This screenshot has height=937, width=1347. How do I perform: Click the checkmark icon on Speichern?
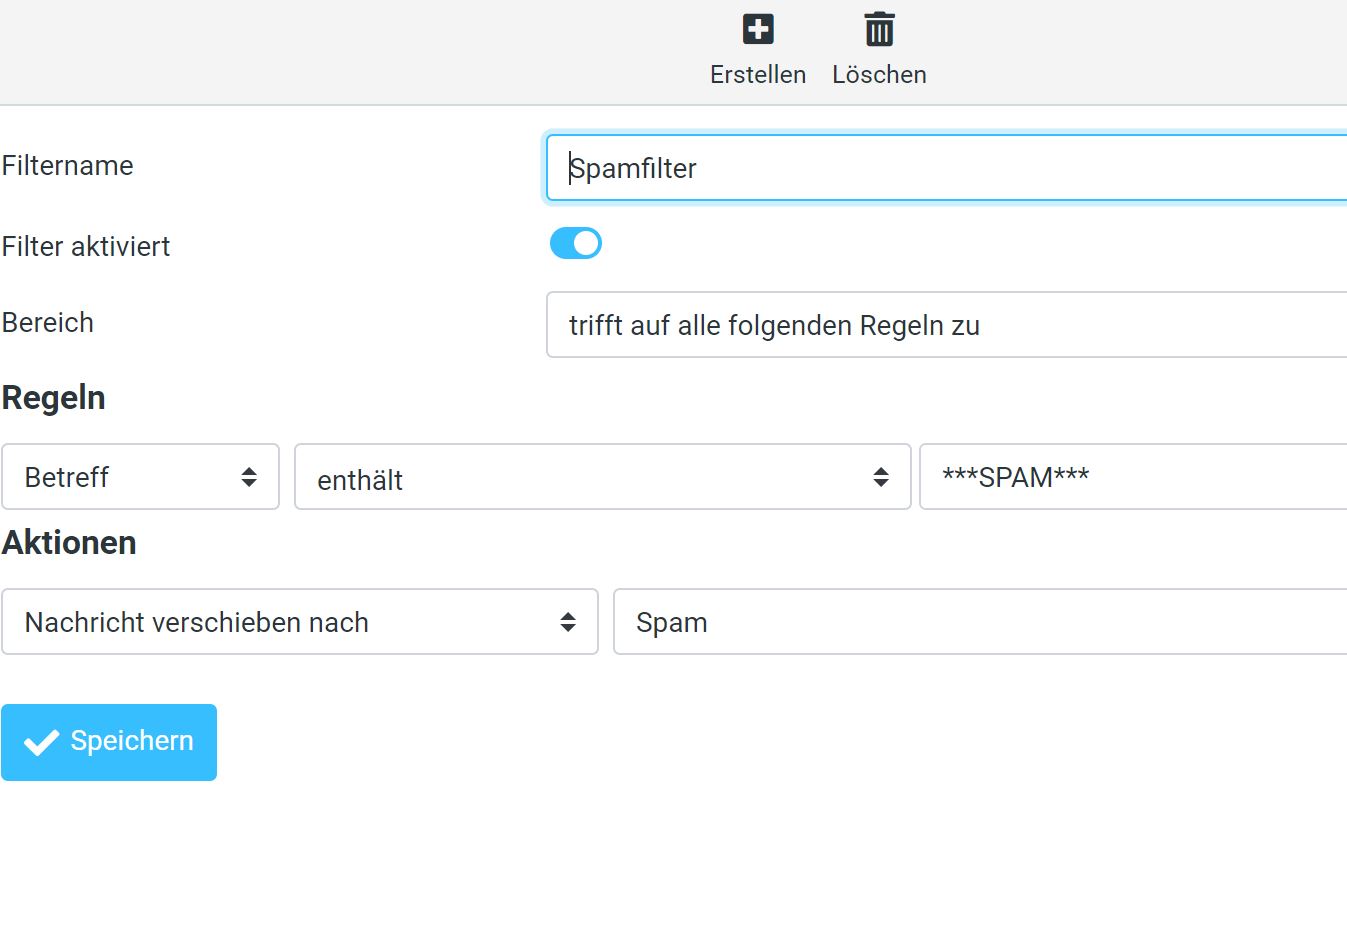click(x=41, y=742)
